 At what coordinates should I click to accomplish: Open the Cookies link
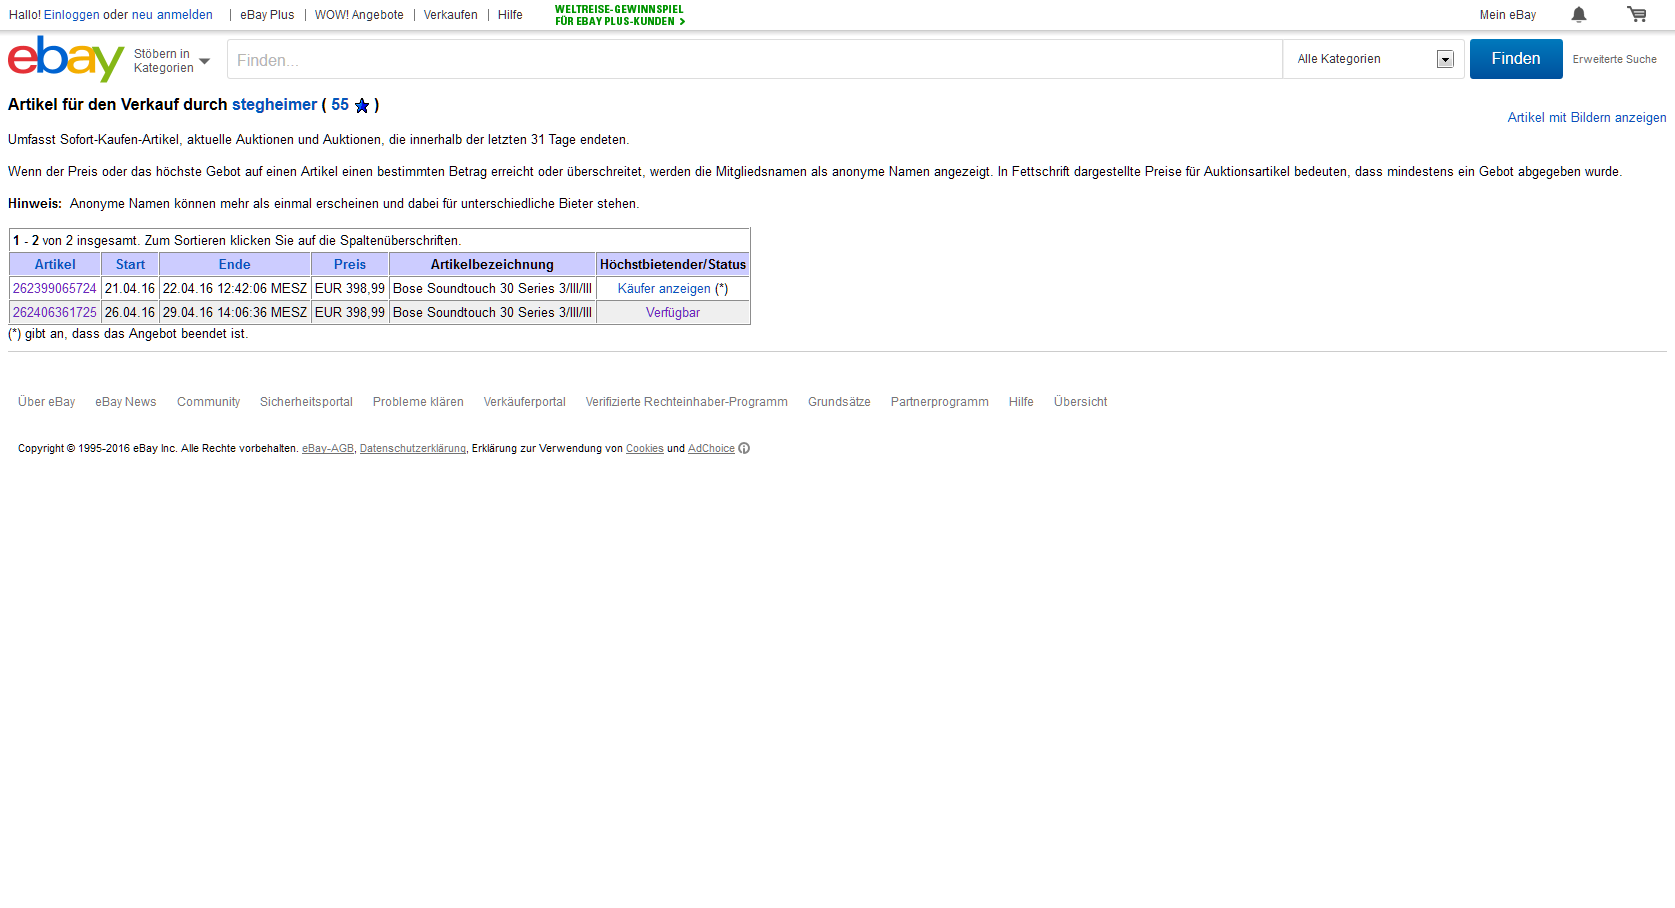pos(645,449)
